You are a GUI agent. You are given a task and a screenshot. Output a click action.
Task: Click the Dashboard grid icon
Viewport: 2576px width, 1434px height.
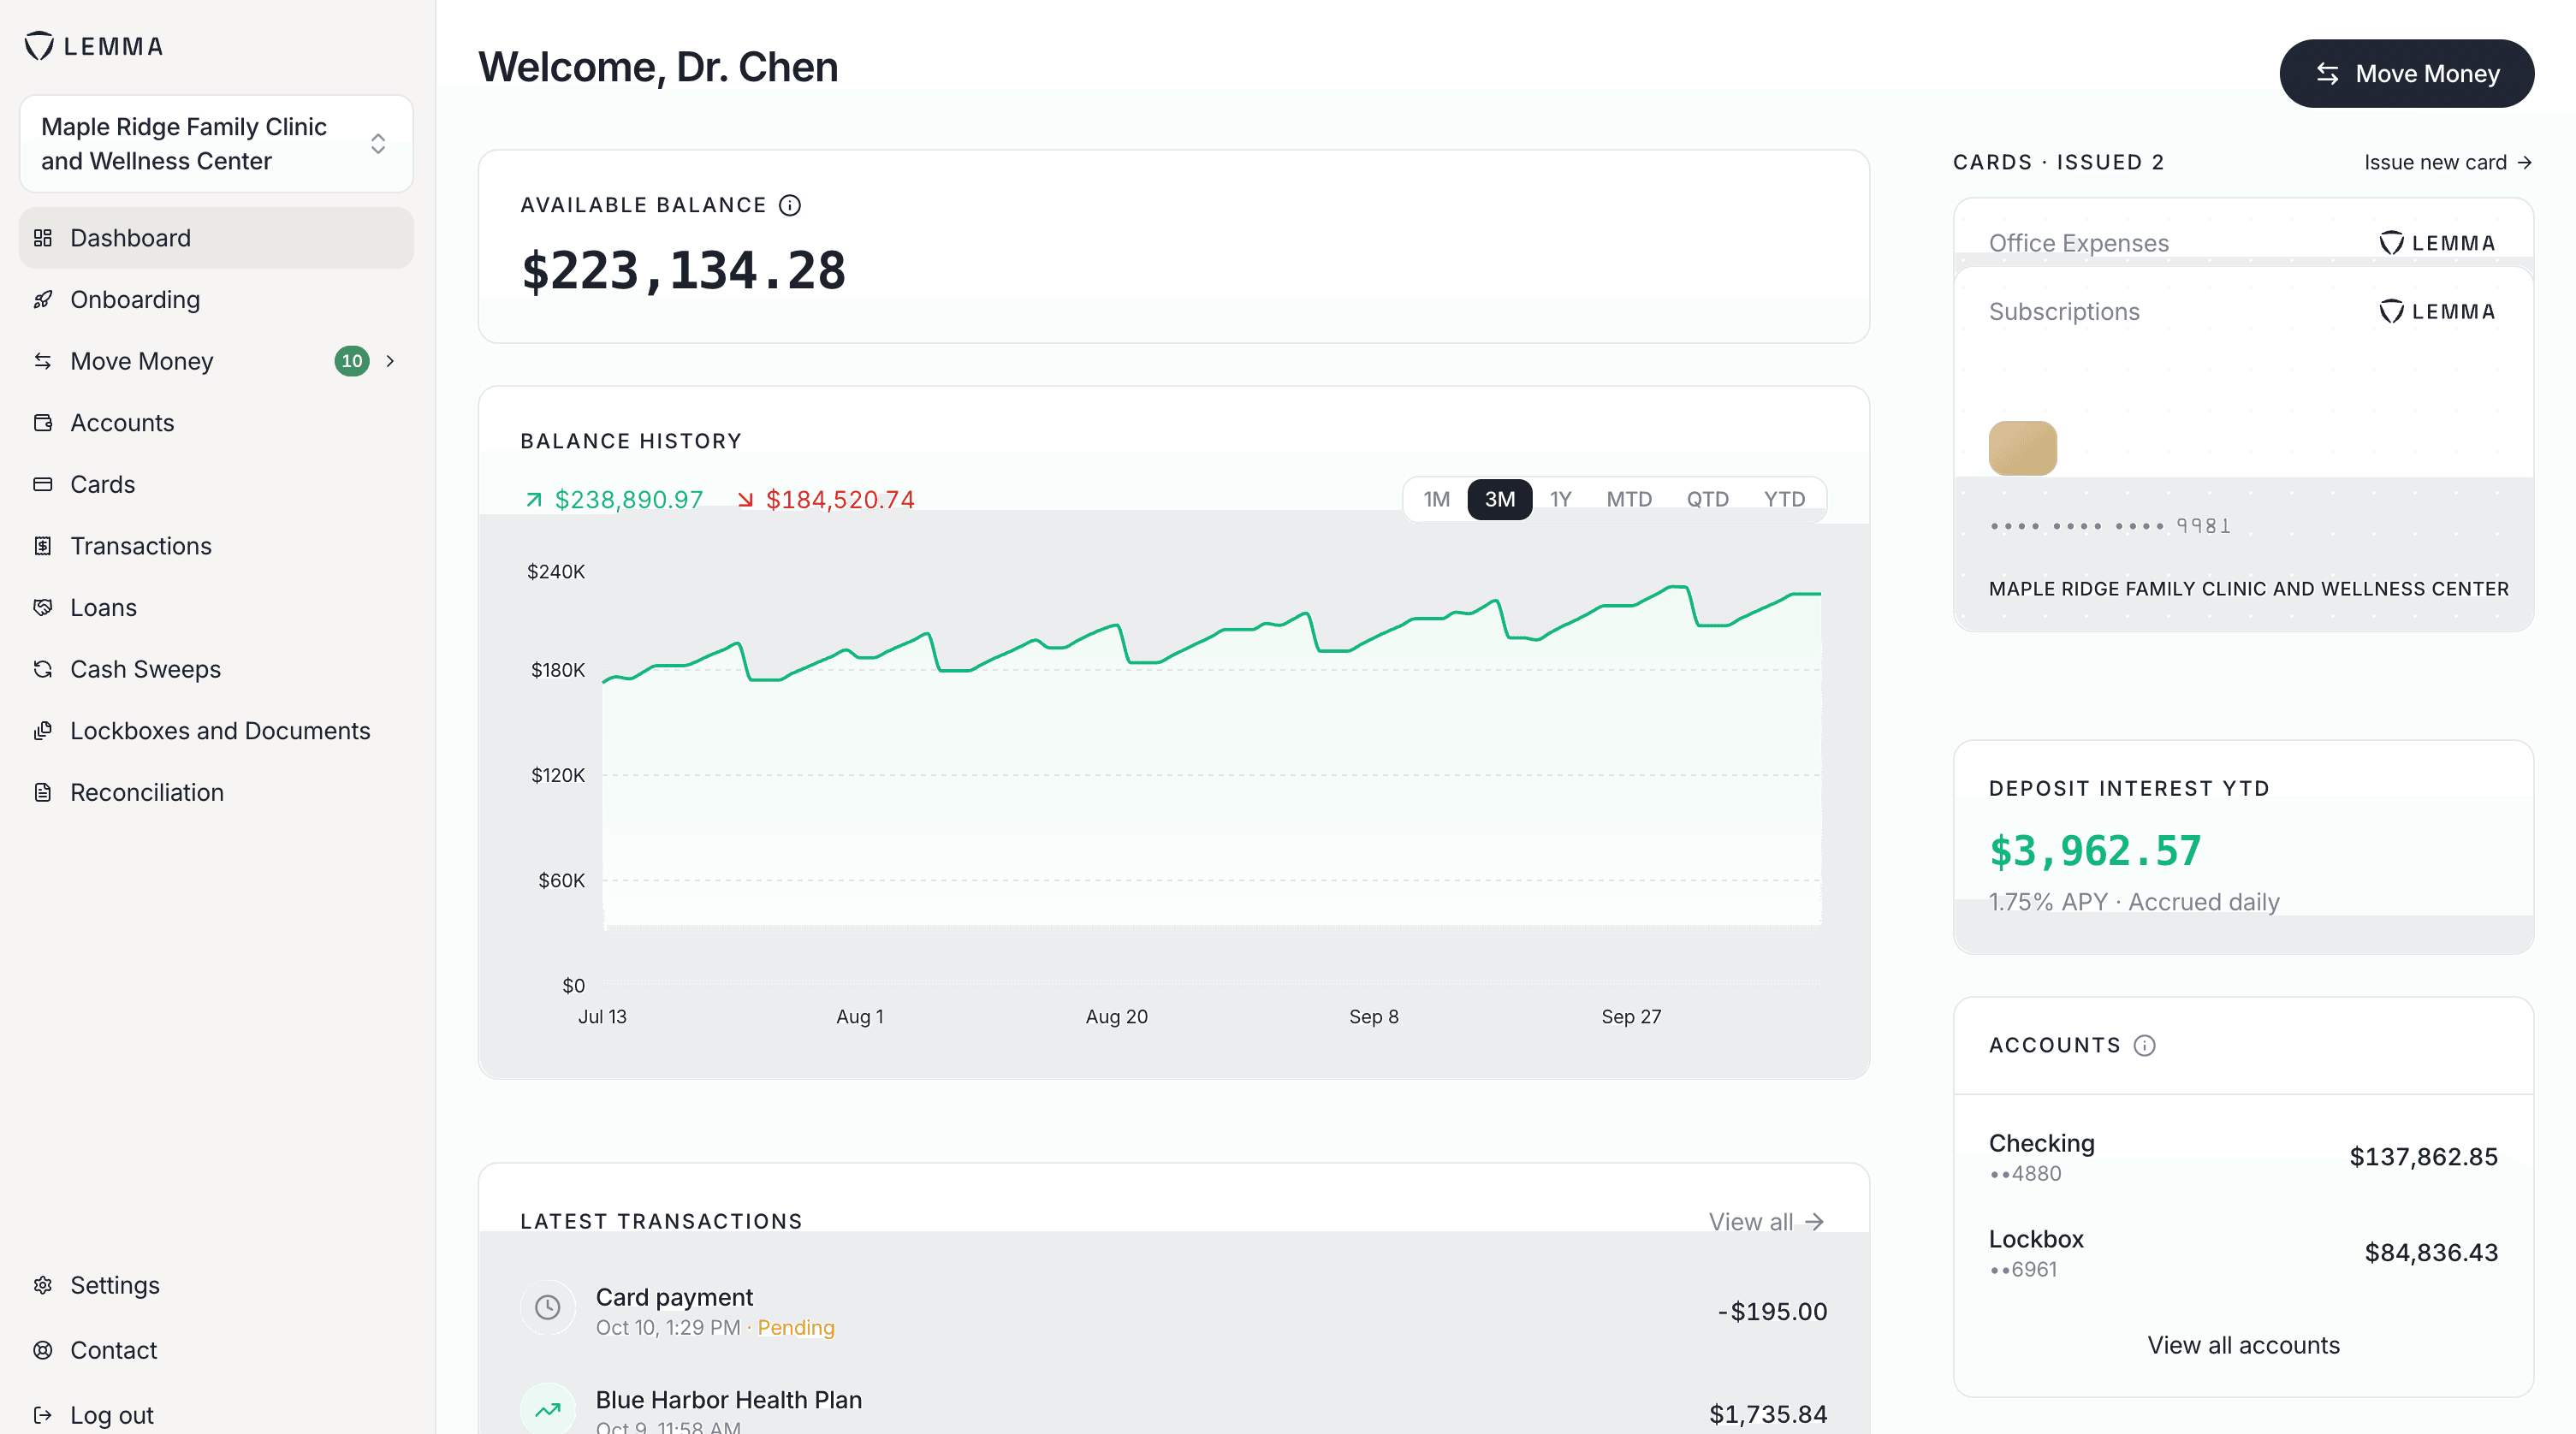click(x=43, y=238)
